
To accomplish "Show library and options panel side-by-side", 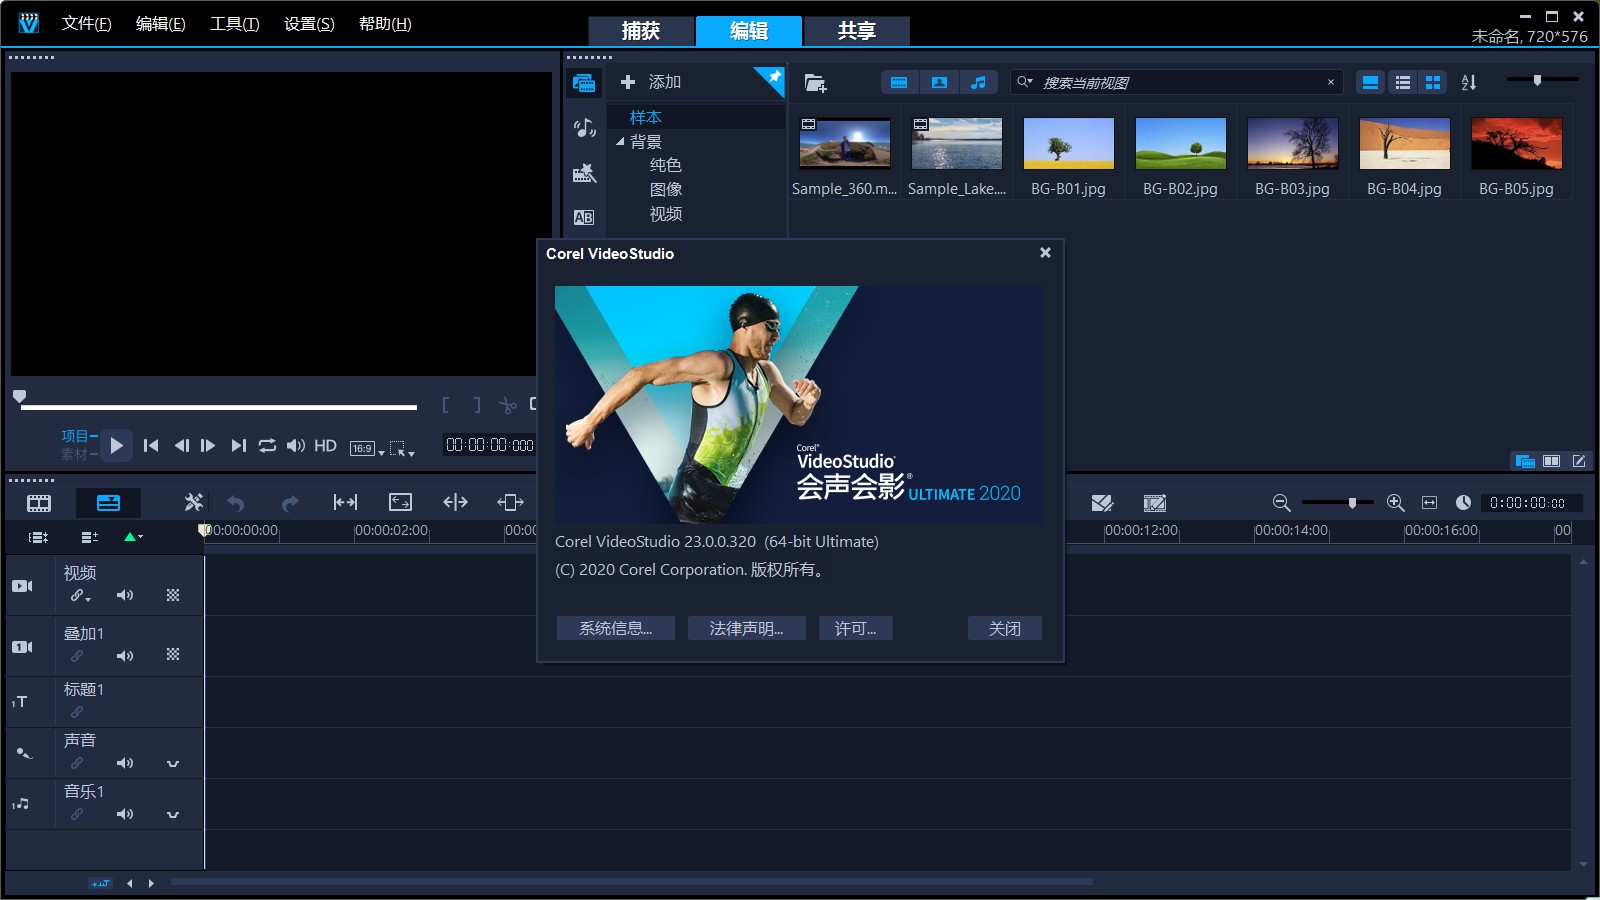I will [1552, 461].
